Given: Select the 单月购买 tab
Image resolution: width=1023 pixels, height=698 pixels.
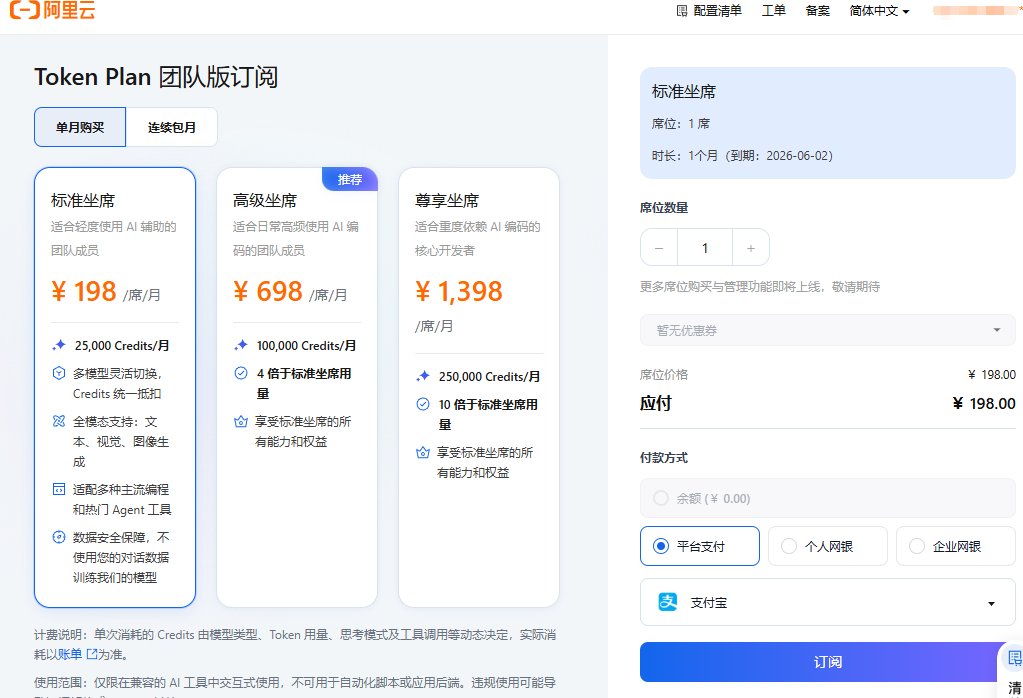Looking at the screenshot, I should pyautogui.click(x=80, y=127).
